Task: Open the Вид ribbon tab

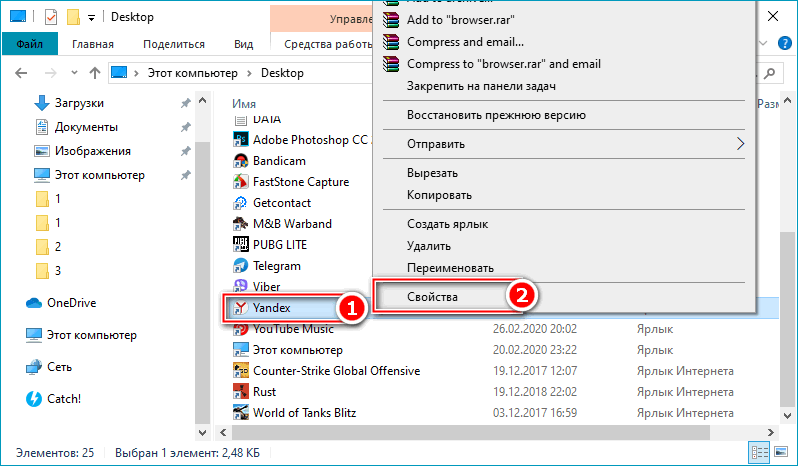Action: 243,44
